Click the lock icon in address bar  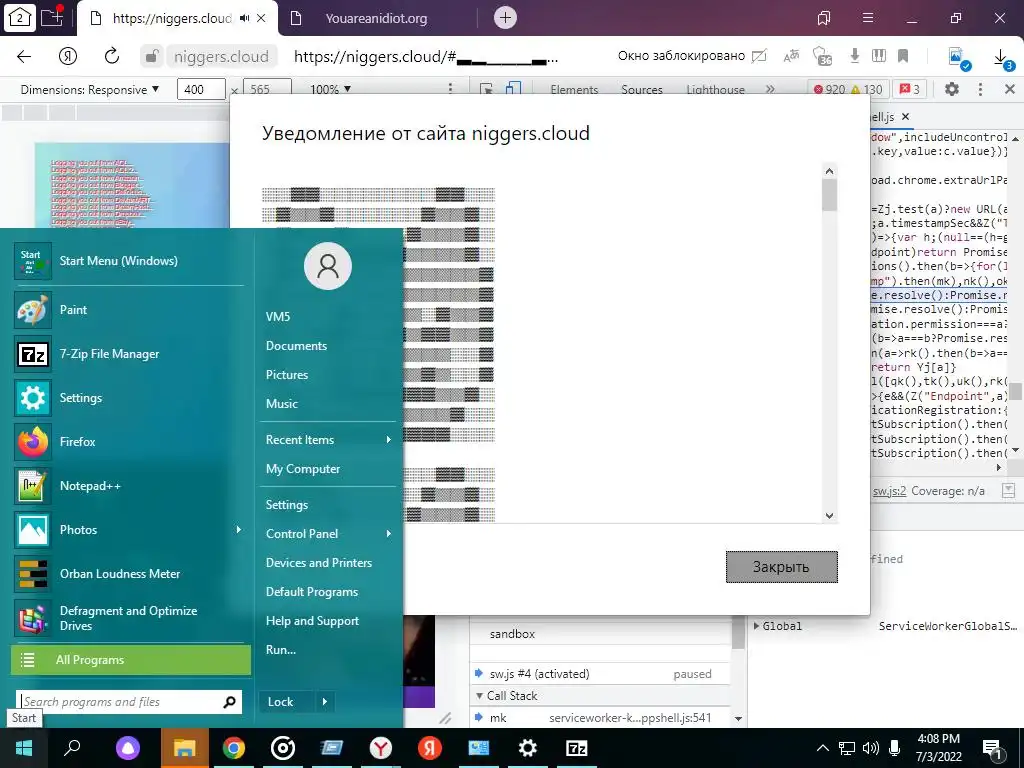(151, 56)
